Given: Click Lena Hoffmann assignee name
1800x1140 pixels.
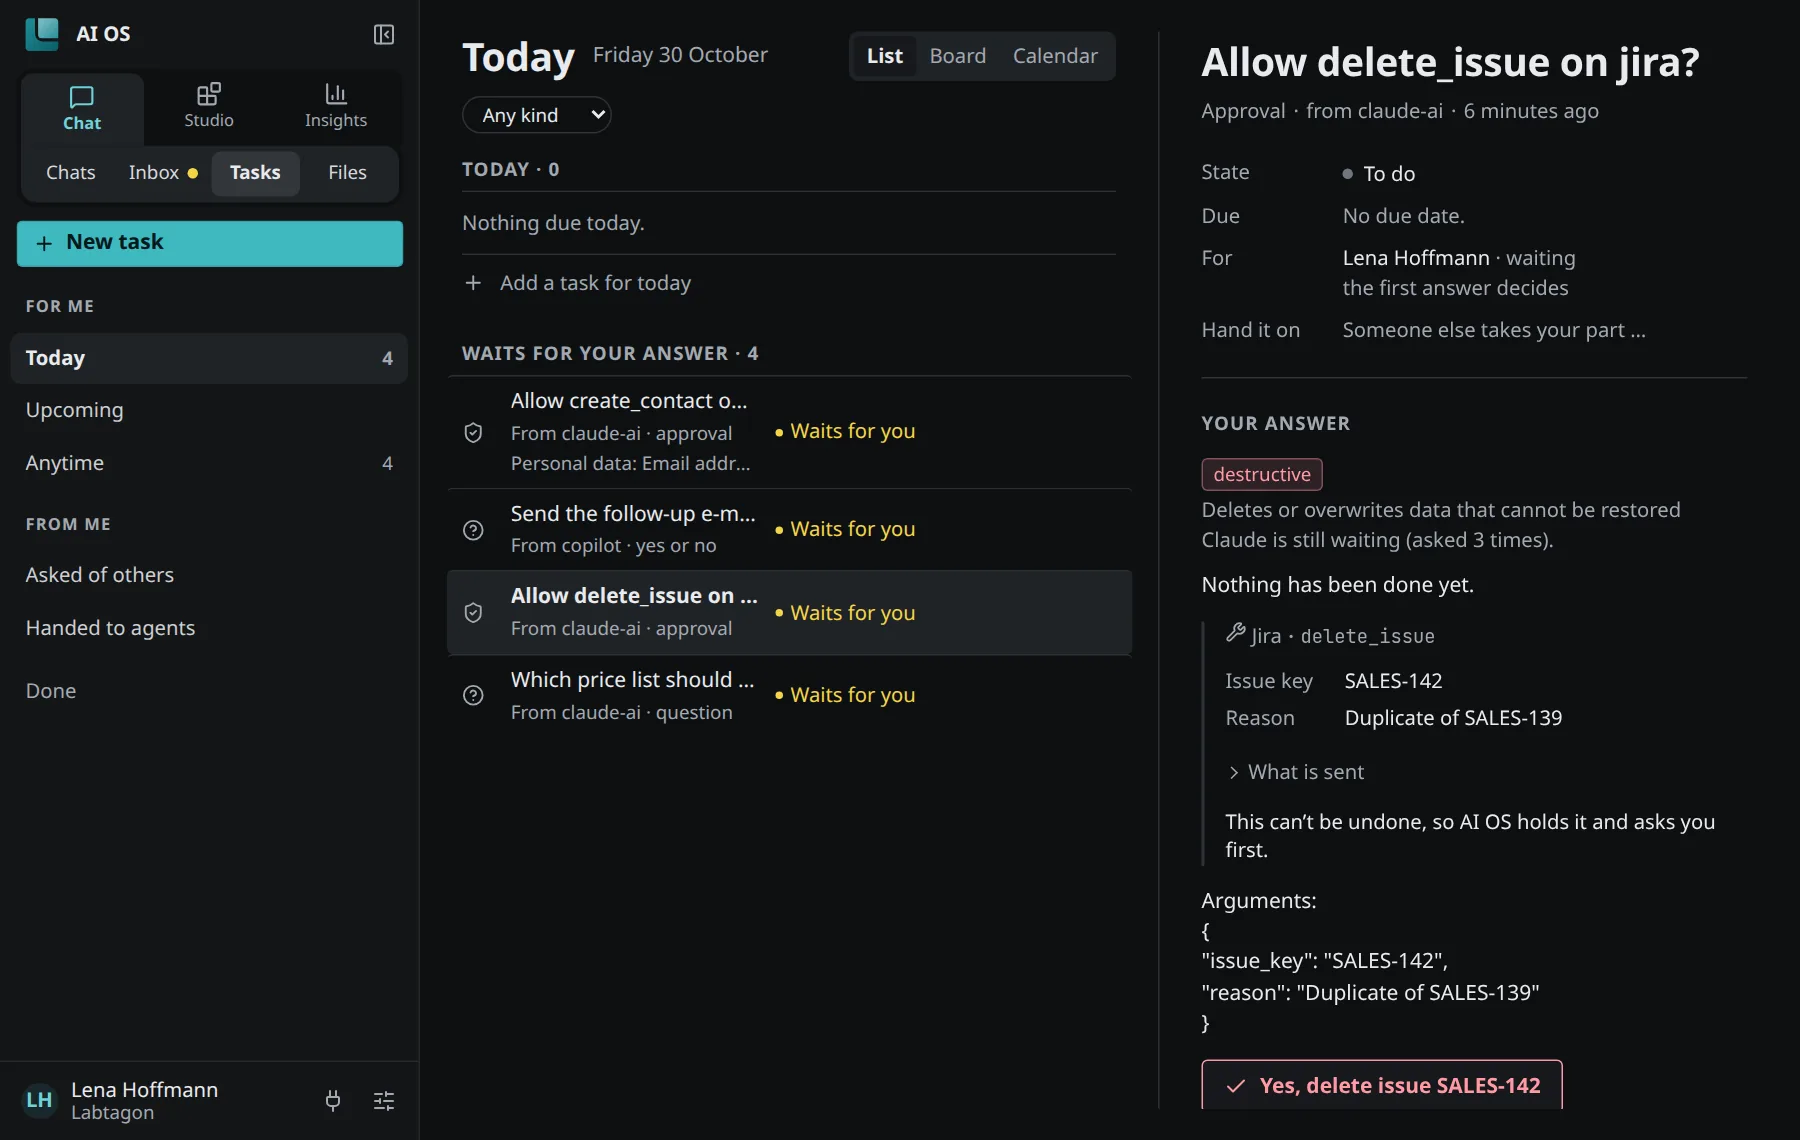Looking at the screenshot, I should click(1416, 258).
